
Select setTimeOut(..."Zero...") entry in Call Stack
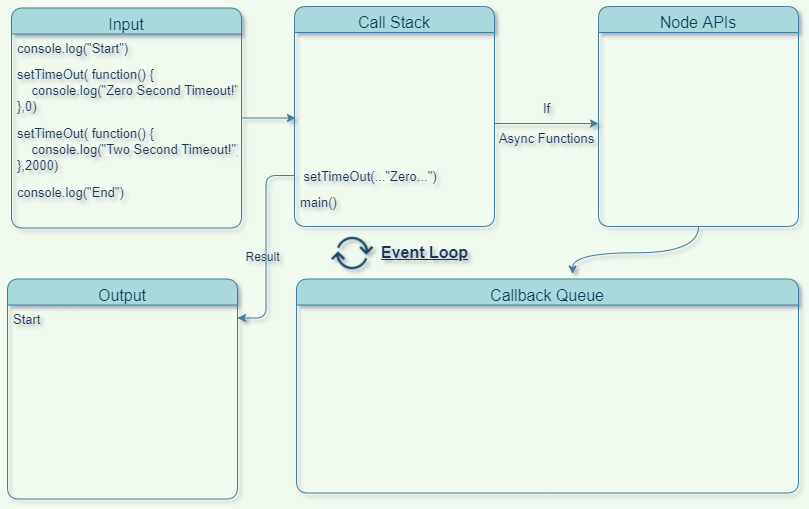(x=370, y=177)
